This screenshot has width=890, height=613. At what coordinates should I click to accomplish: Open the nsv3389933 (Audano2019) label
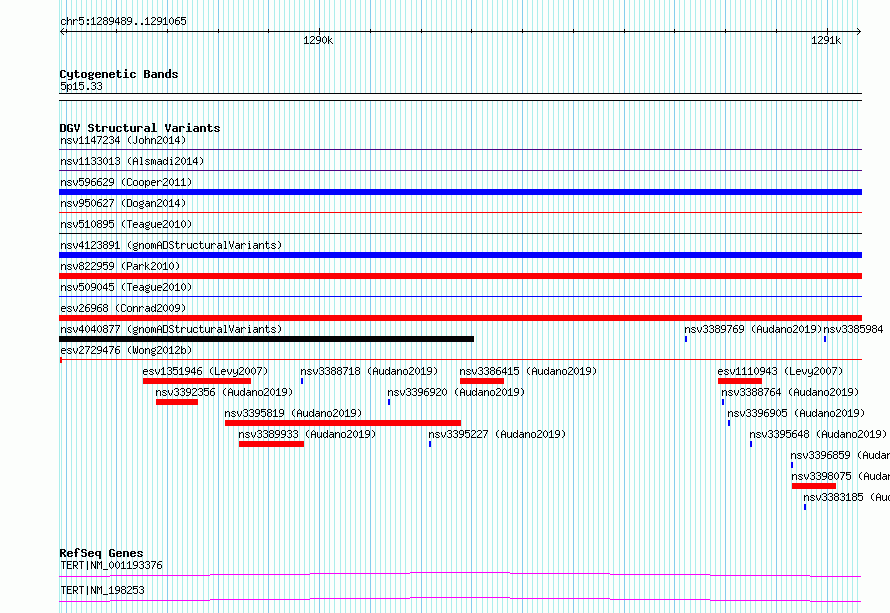(307, 434)
